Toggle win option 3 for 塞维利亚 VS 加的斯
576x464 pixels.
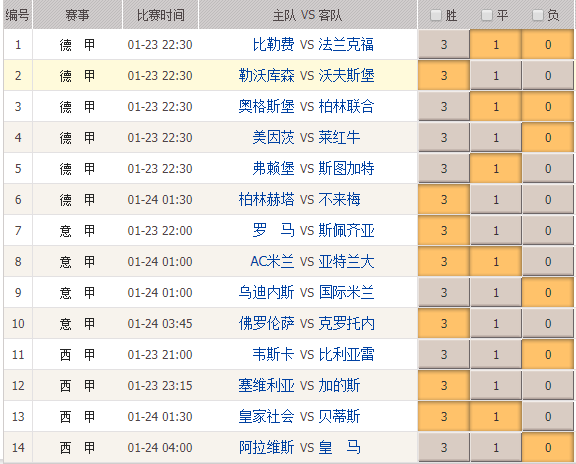444,385
